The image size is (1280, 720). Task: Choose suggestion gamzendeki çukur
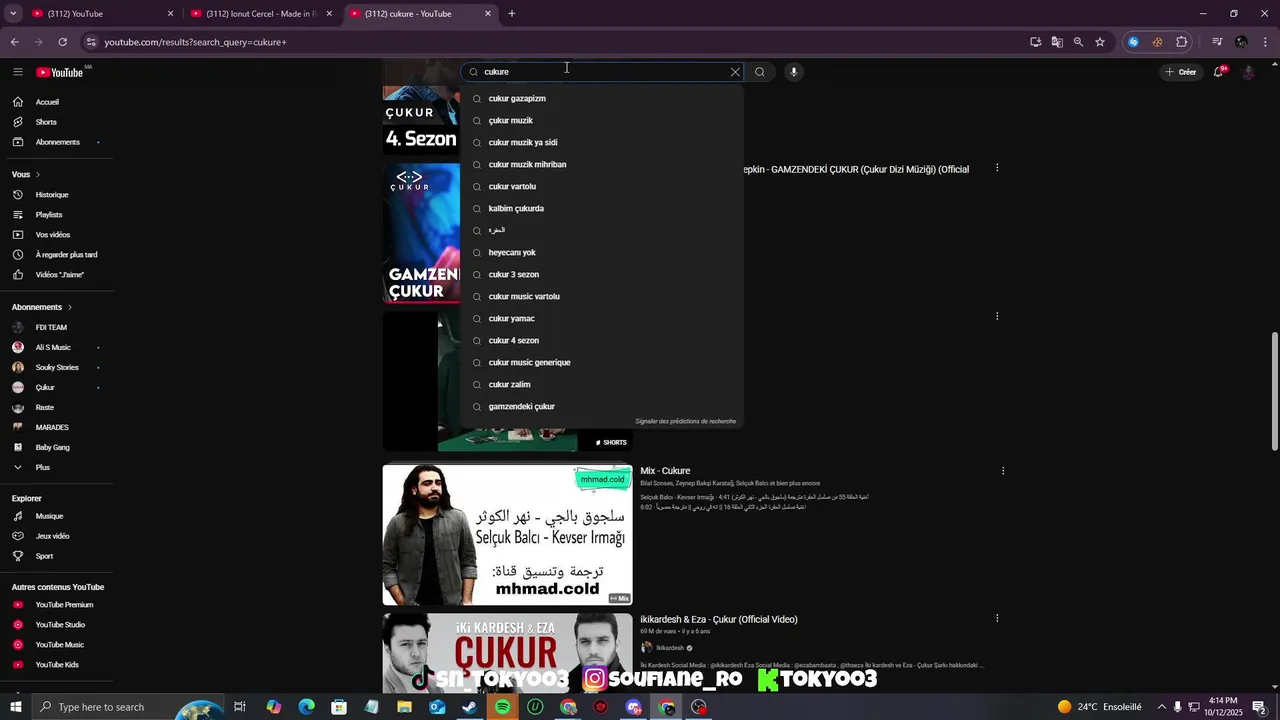pyautogui.click(x=602, y=407)
